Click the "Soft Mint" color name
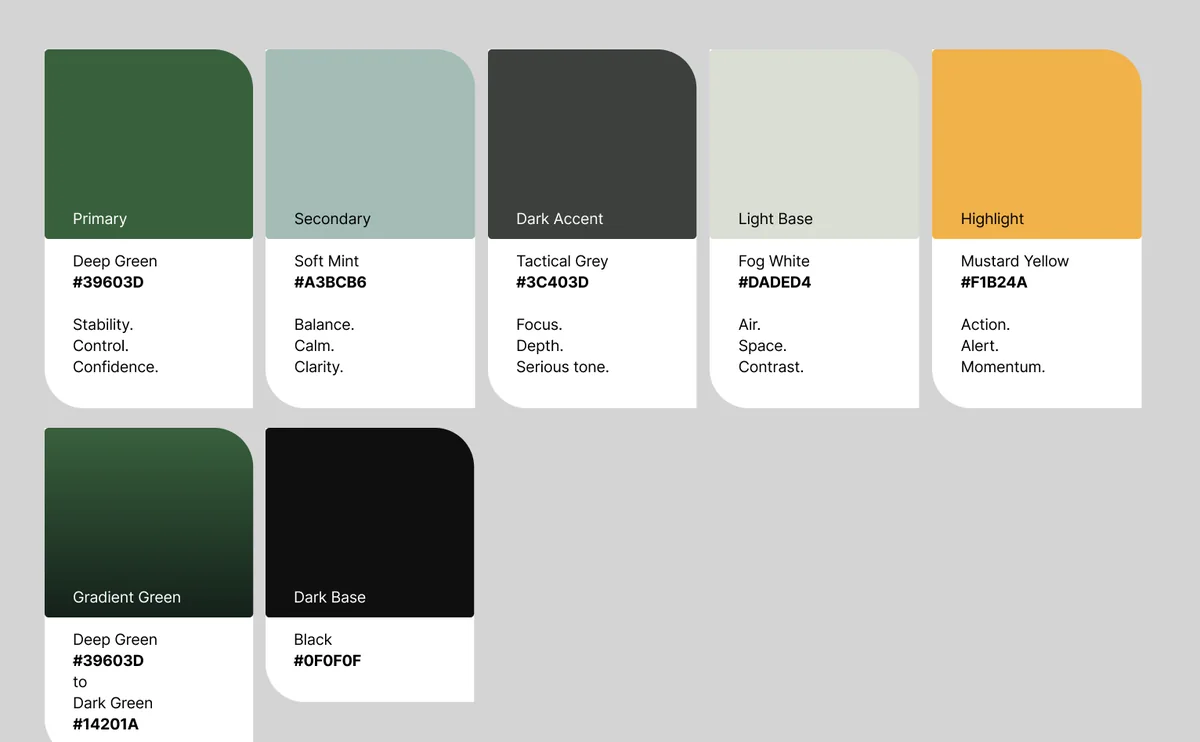 (326, 261)
